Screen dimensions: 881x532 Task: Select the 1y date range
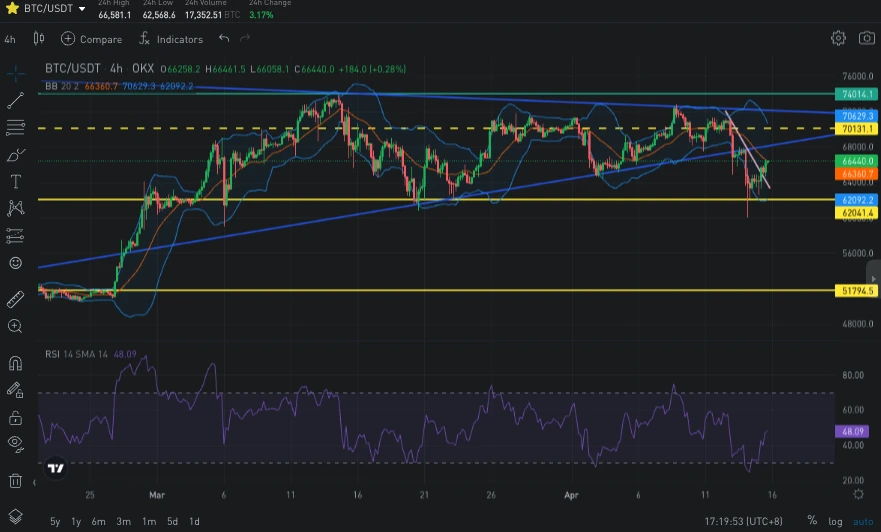click(x=77, y=521)
